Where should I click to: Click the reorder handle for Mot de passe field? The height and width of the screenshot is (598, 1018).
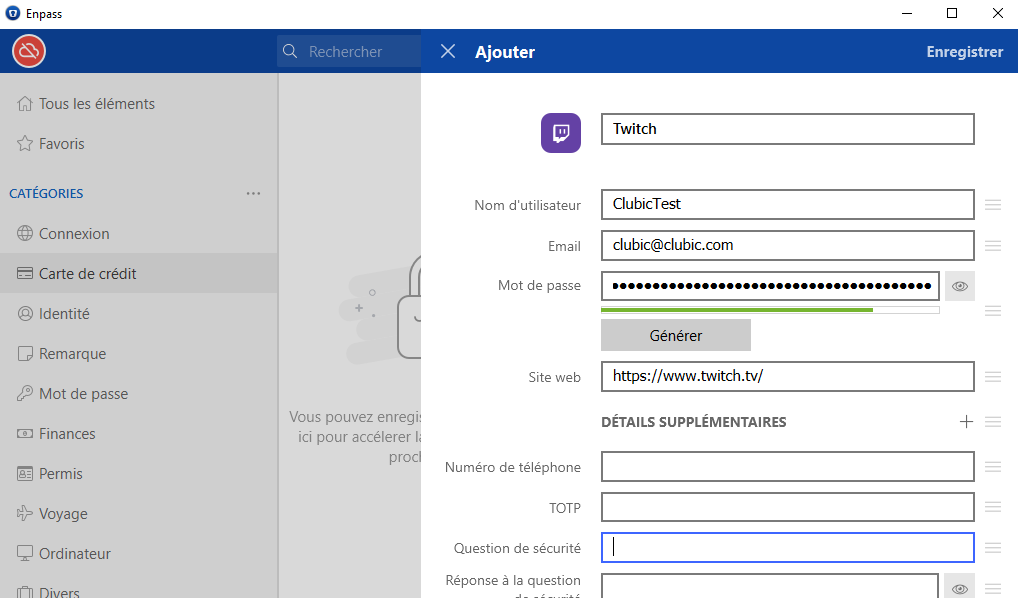[x=993, y=311]
